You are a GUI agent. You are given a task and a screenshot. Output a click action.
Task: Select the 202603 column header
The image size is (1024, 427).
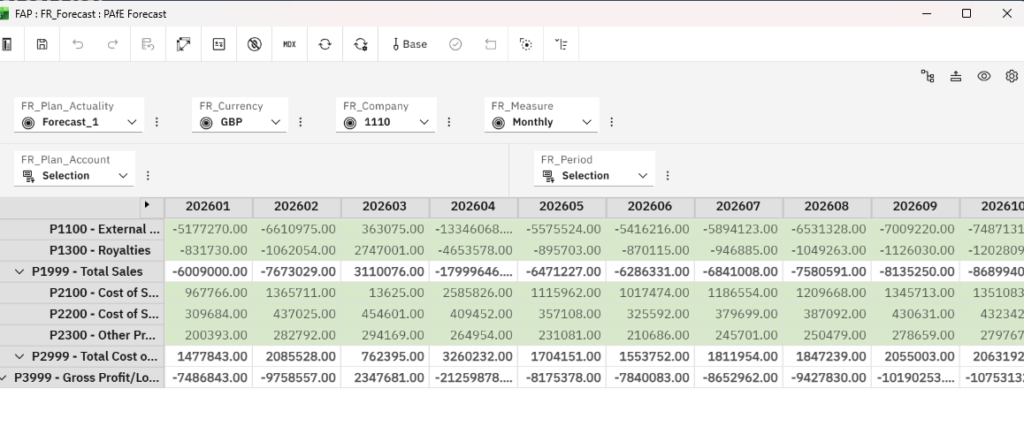[x=385, y=207]
